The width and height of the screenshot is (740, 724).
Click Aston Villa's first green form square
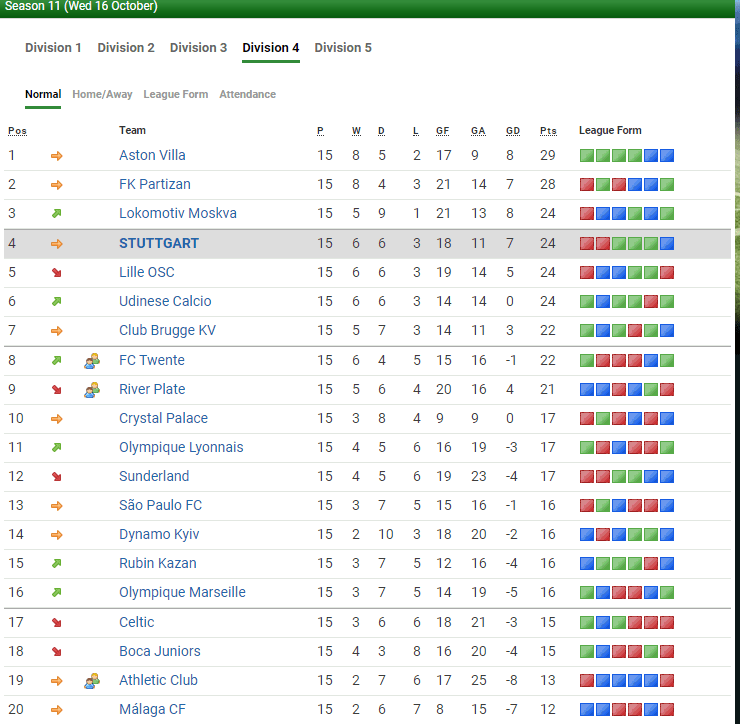[587, 156]
